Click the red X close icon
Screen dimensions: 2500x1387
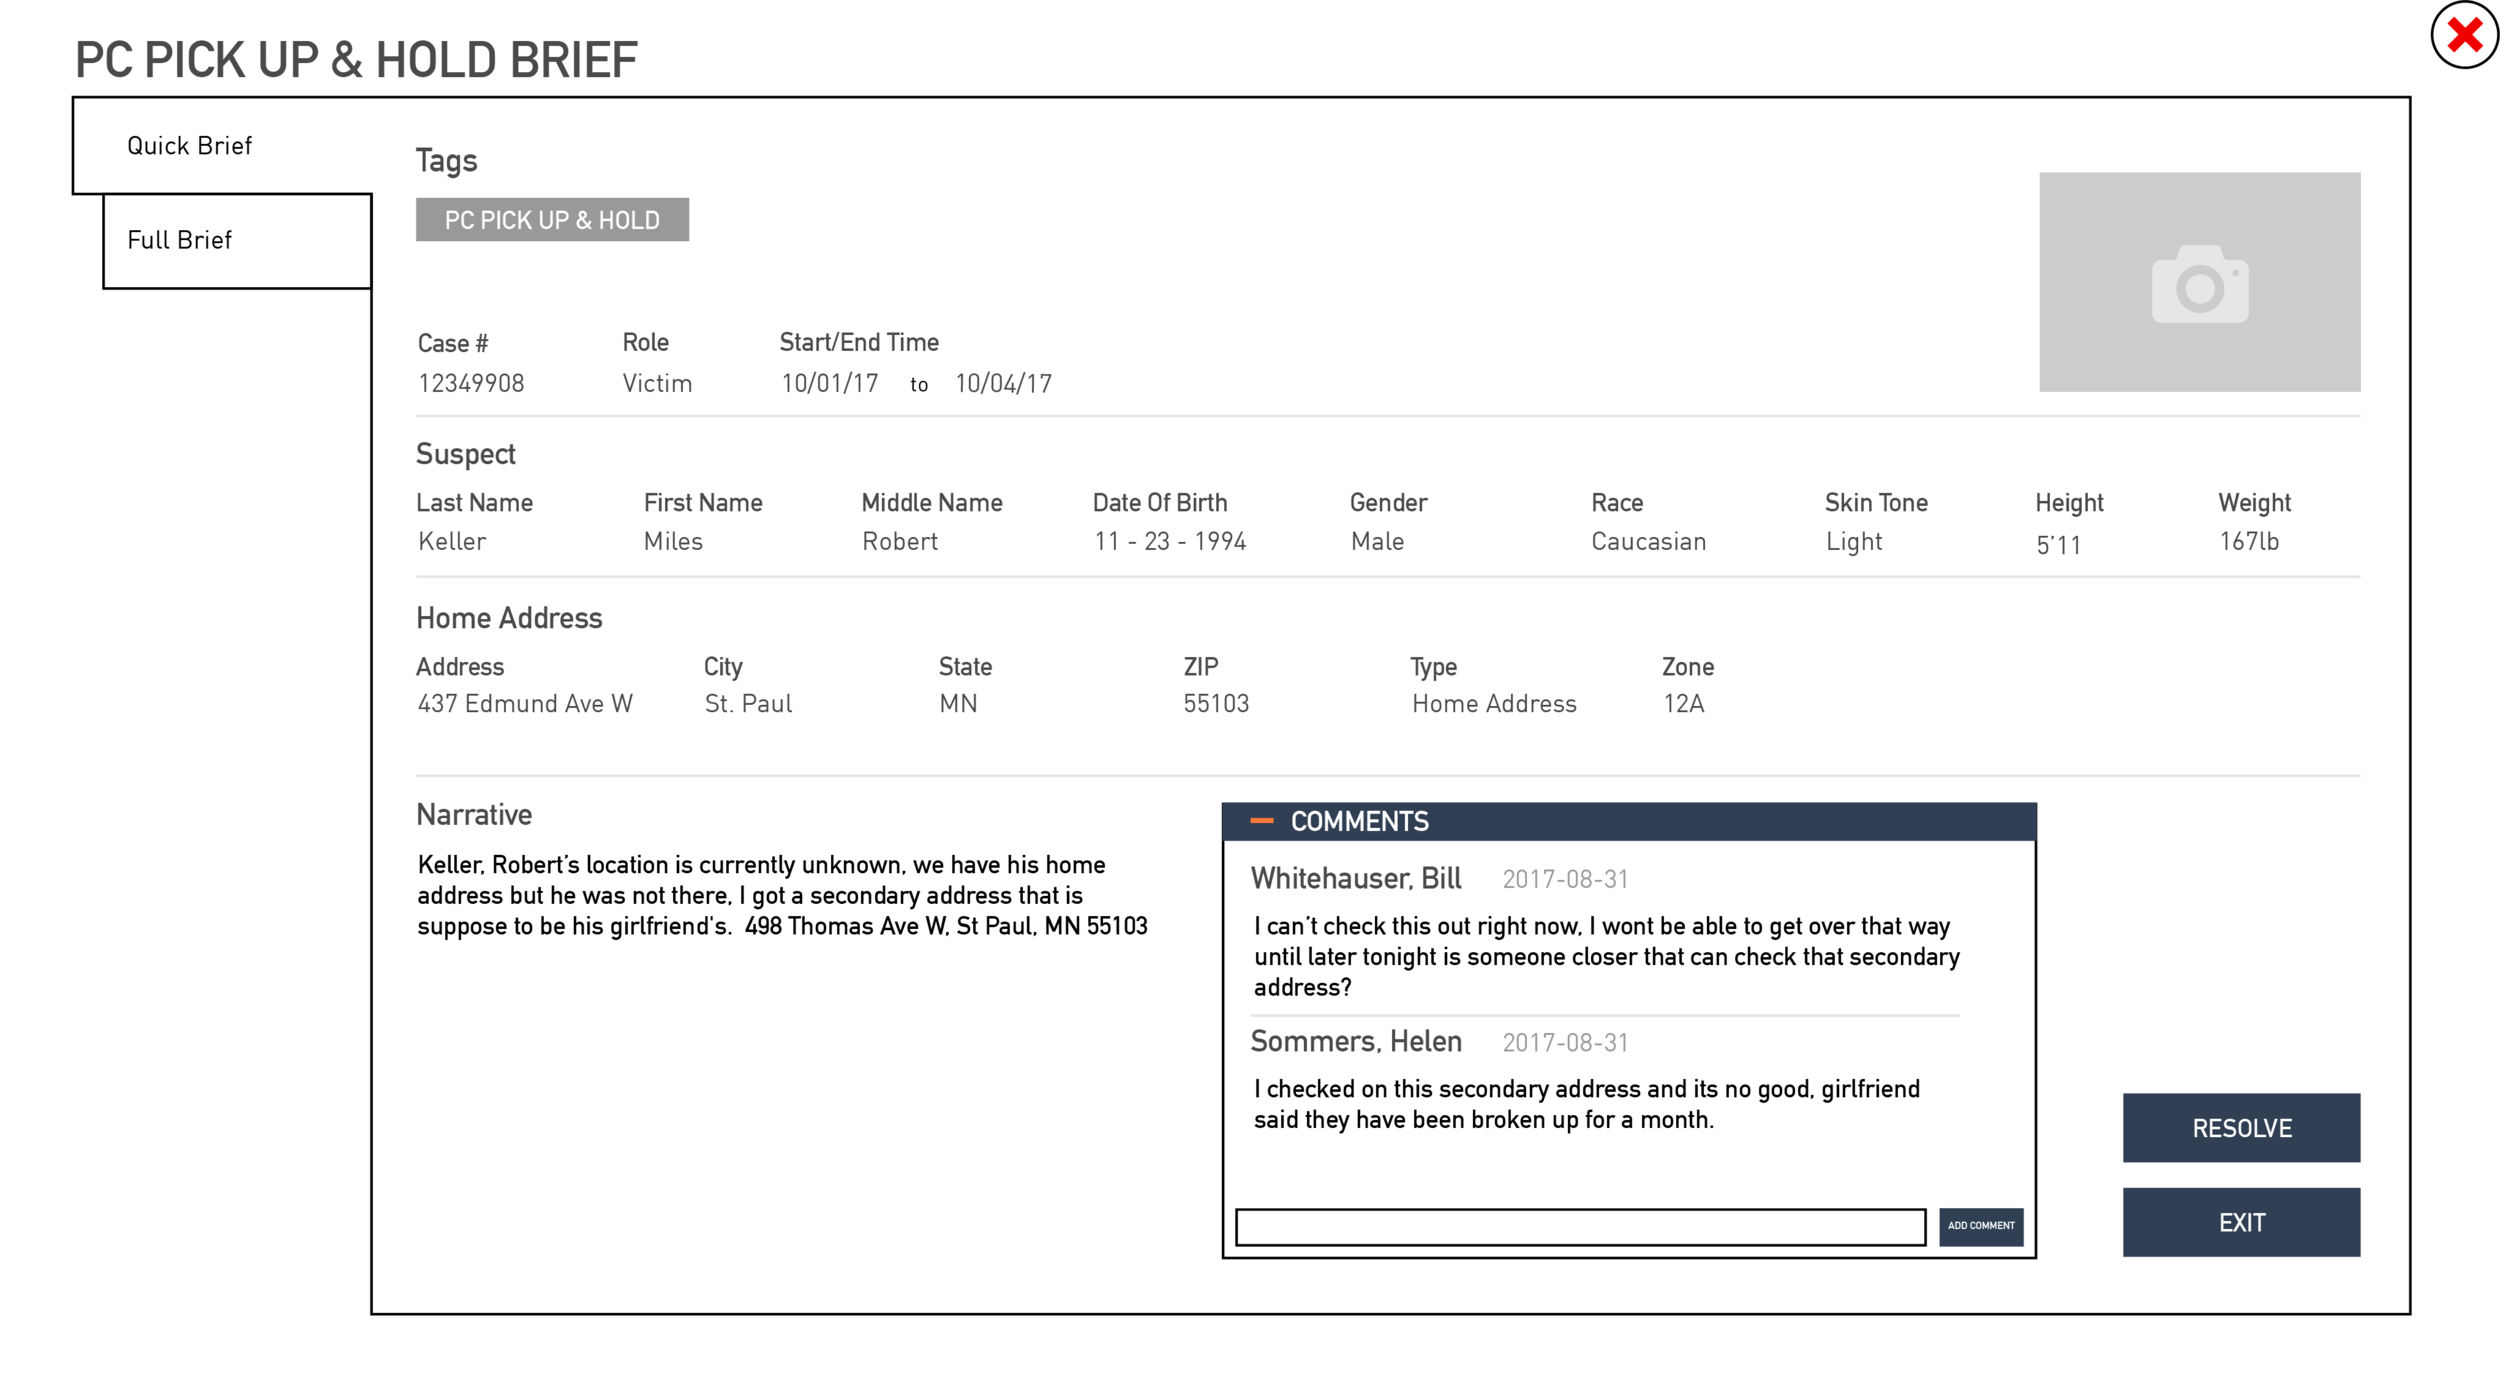[2464, 36]
